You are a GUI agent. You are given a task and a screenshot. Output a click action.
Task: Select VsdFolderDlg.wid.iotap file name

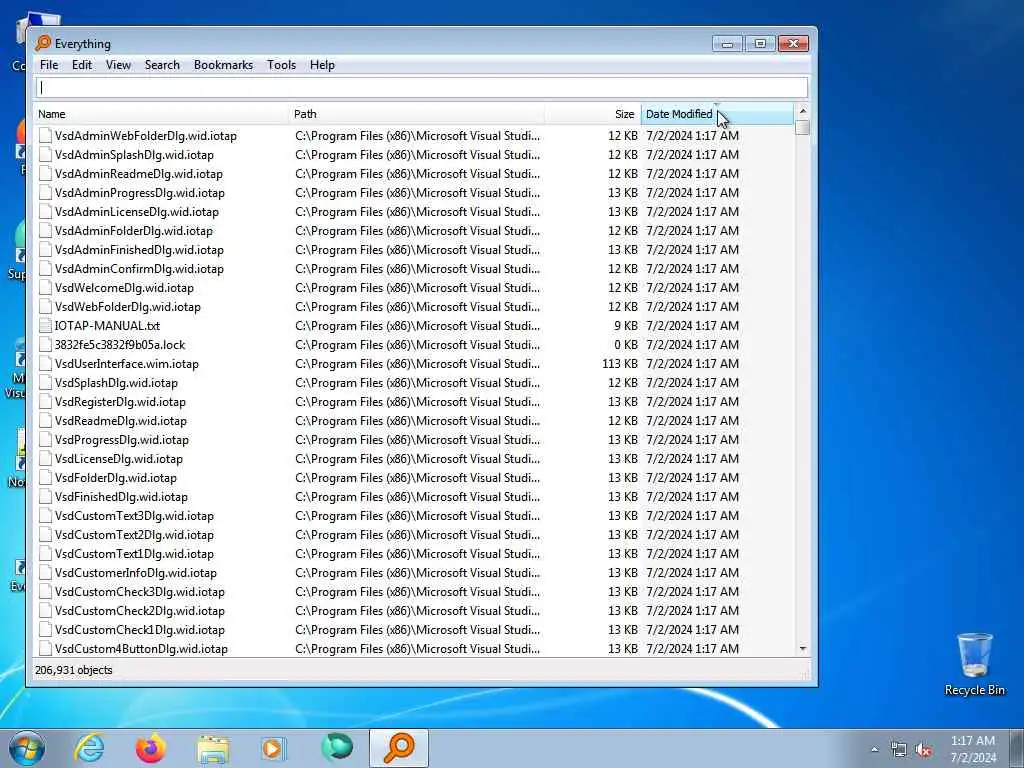116,477
